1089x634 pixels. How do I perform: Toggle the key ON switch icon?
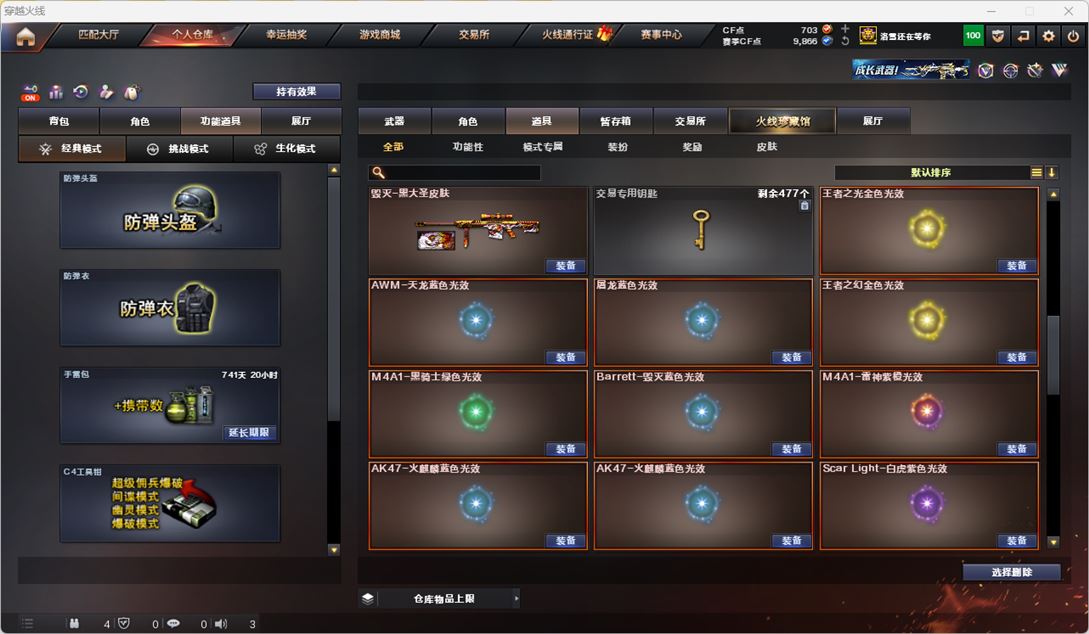tap(30, 92)
